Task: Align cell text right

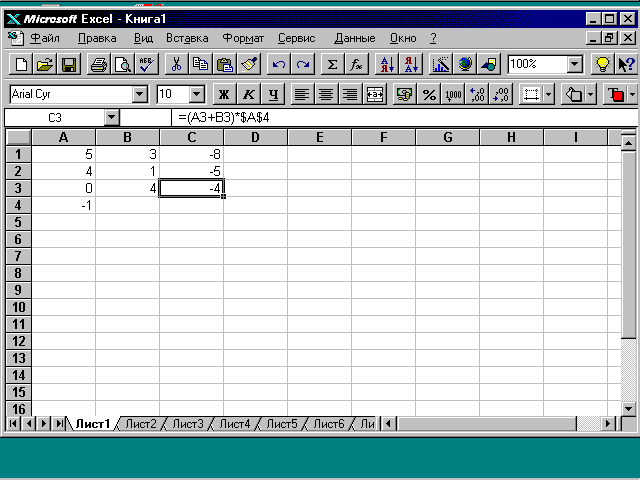Action: [350, 95]
